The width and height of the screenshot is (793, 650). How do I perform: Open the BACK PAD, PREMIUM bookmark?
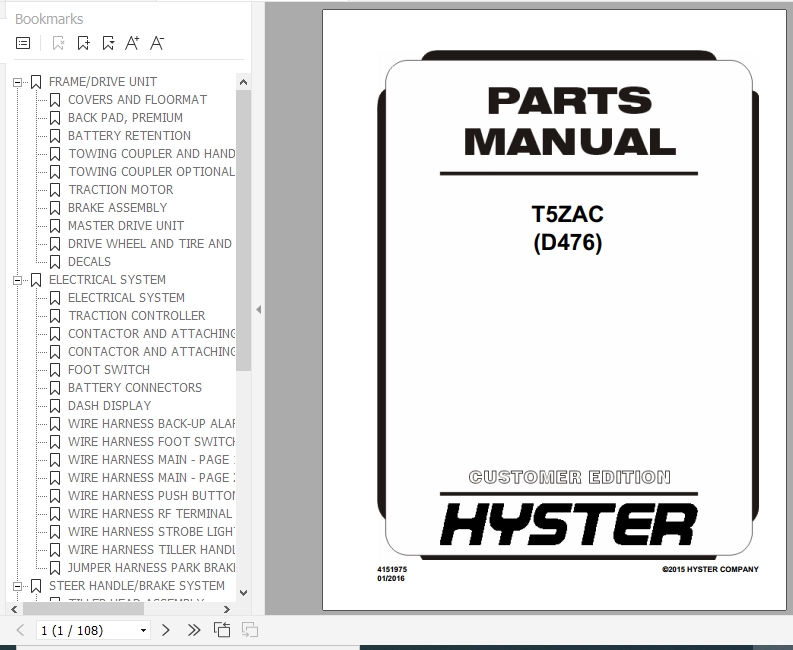(x=125, y=118)
